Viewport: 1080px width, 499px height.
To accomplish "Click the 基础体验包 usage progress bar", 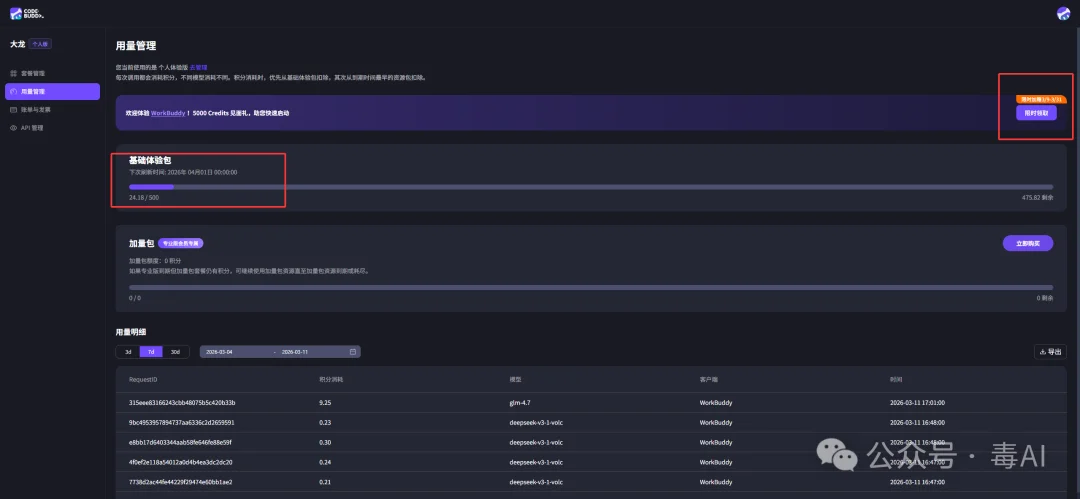I will (590, 187).
